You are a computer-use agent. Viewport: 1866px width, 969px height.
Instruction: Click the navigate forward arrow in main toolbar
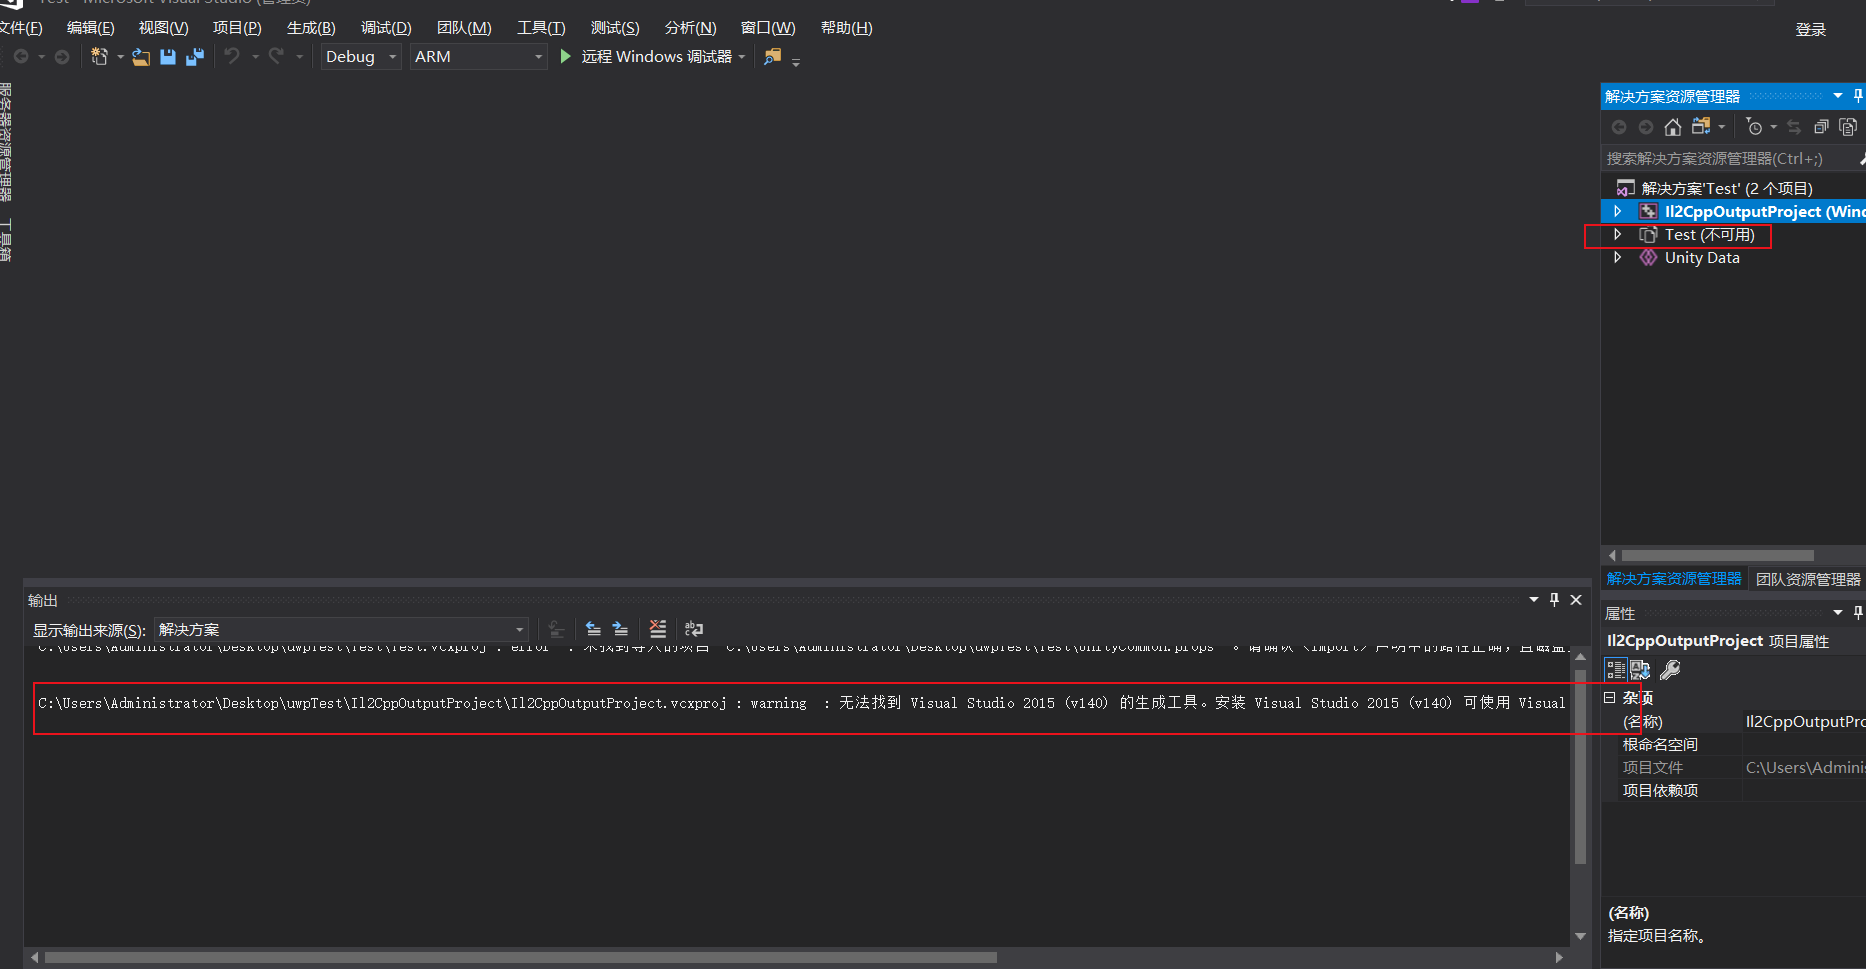tap(62, 57)
